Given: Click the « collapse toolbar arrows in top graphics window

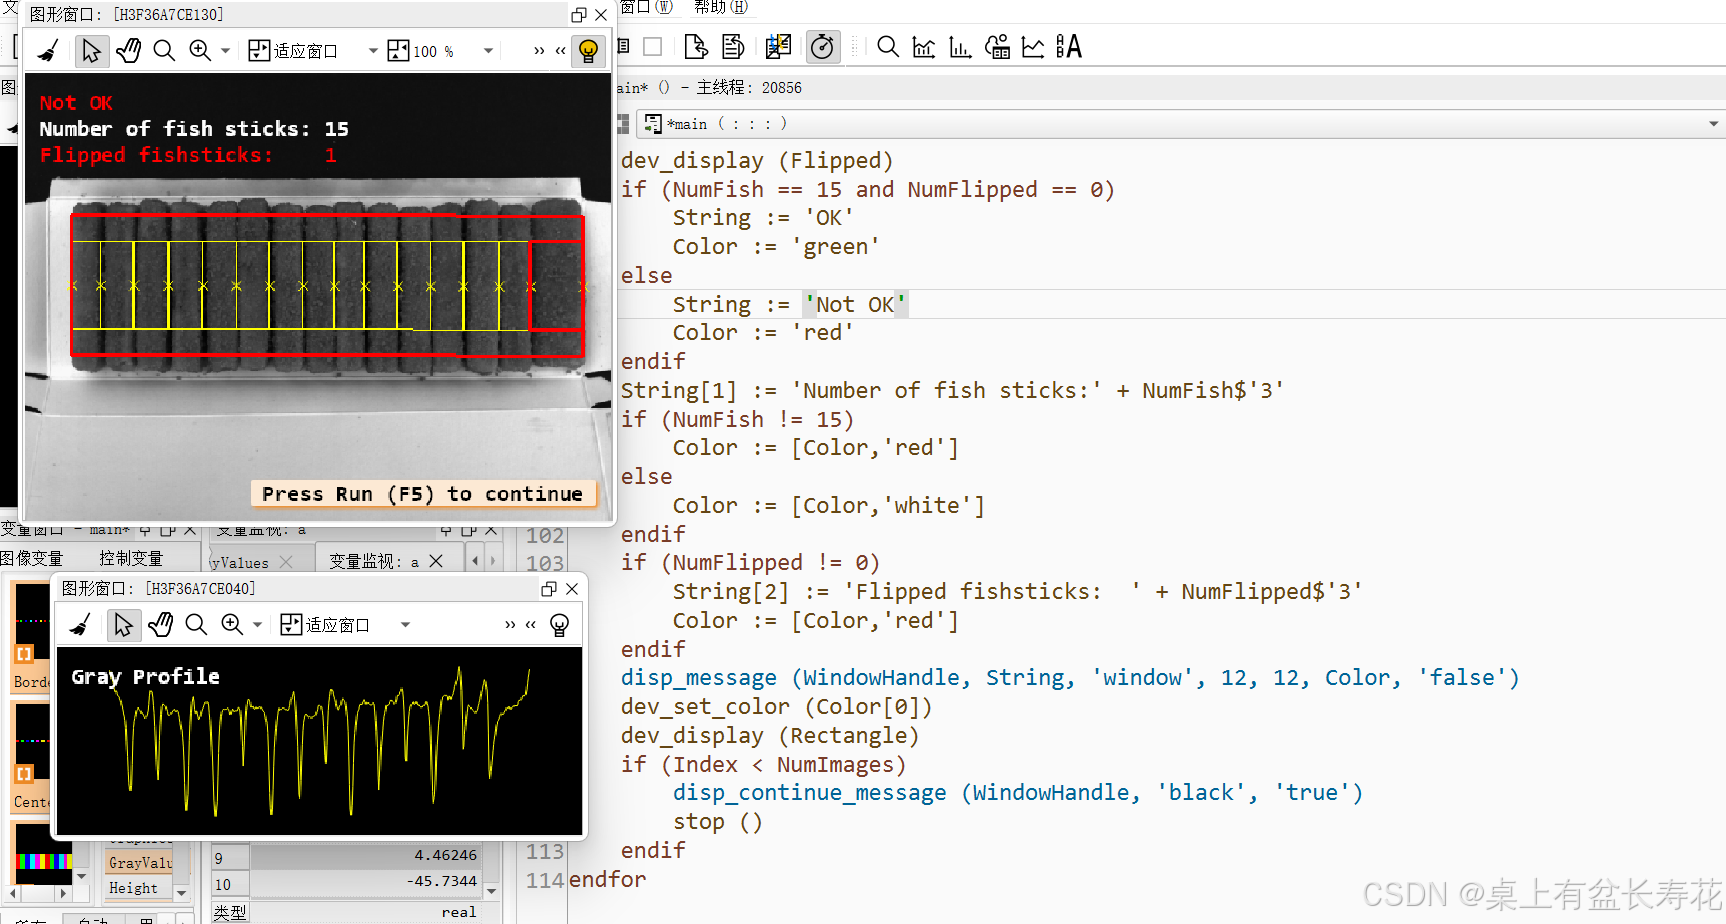Looking at the screenshot, I should click(560, 51).
